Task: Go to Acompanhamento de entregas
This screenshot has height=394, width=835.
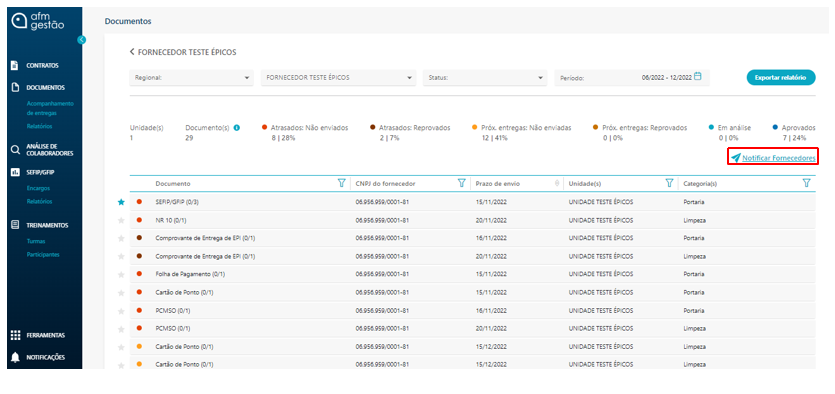Action: (50, 108)
